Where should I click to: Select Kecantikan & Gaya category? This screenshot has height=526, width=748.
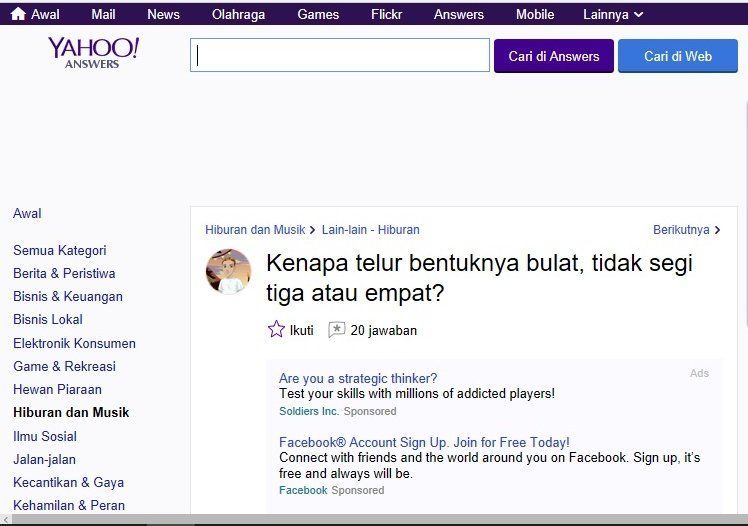pyautogui.click(x=69, y=482)
